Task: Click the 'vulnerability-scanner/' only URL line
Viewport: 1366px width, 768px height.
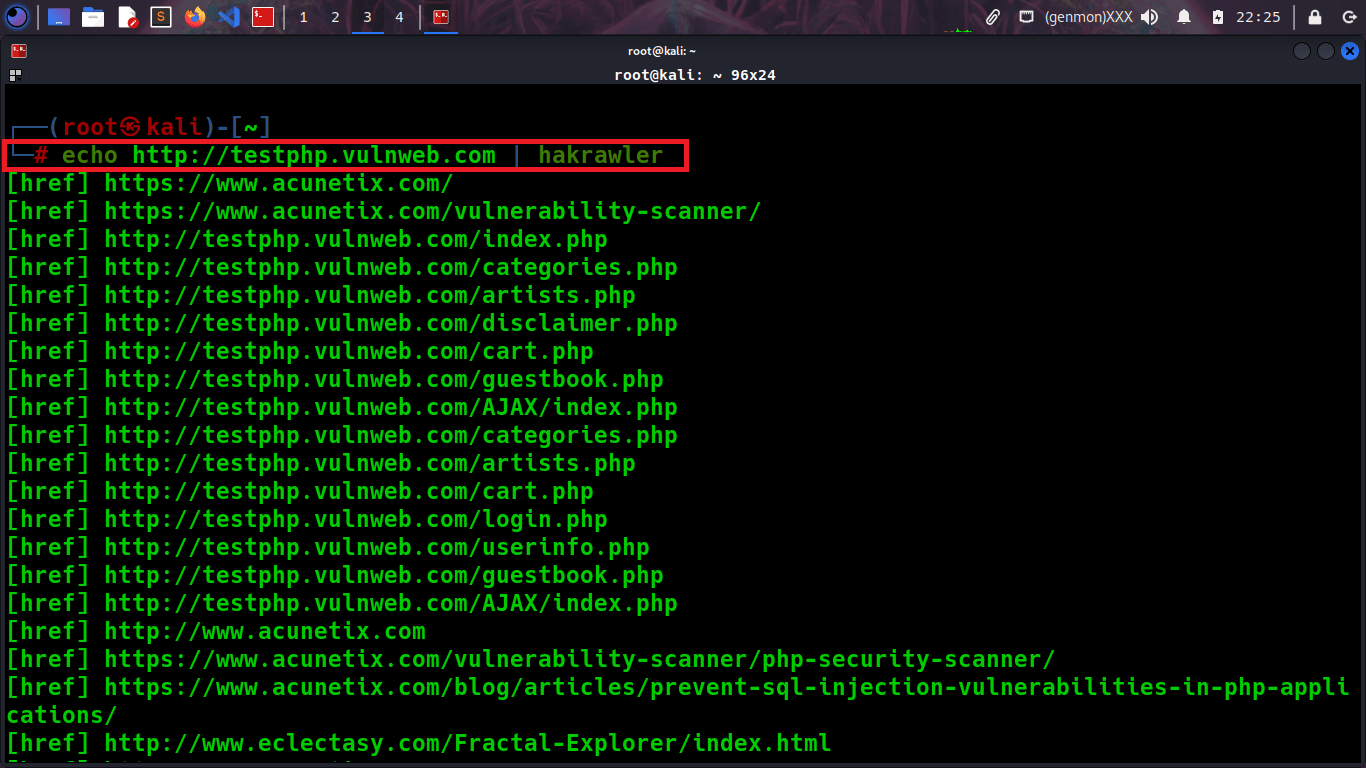Action: click(384, 211)
